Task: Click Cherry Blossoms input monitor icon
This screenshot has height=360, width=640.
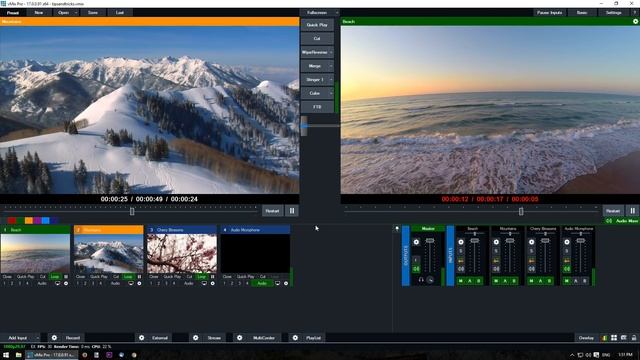Action: click(x=204, y=283)
